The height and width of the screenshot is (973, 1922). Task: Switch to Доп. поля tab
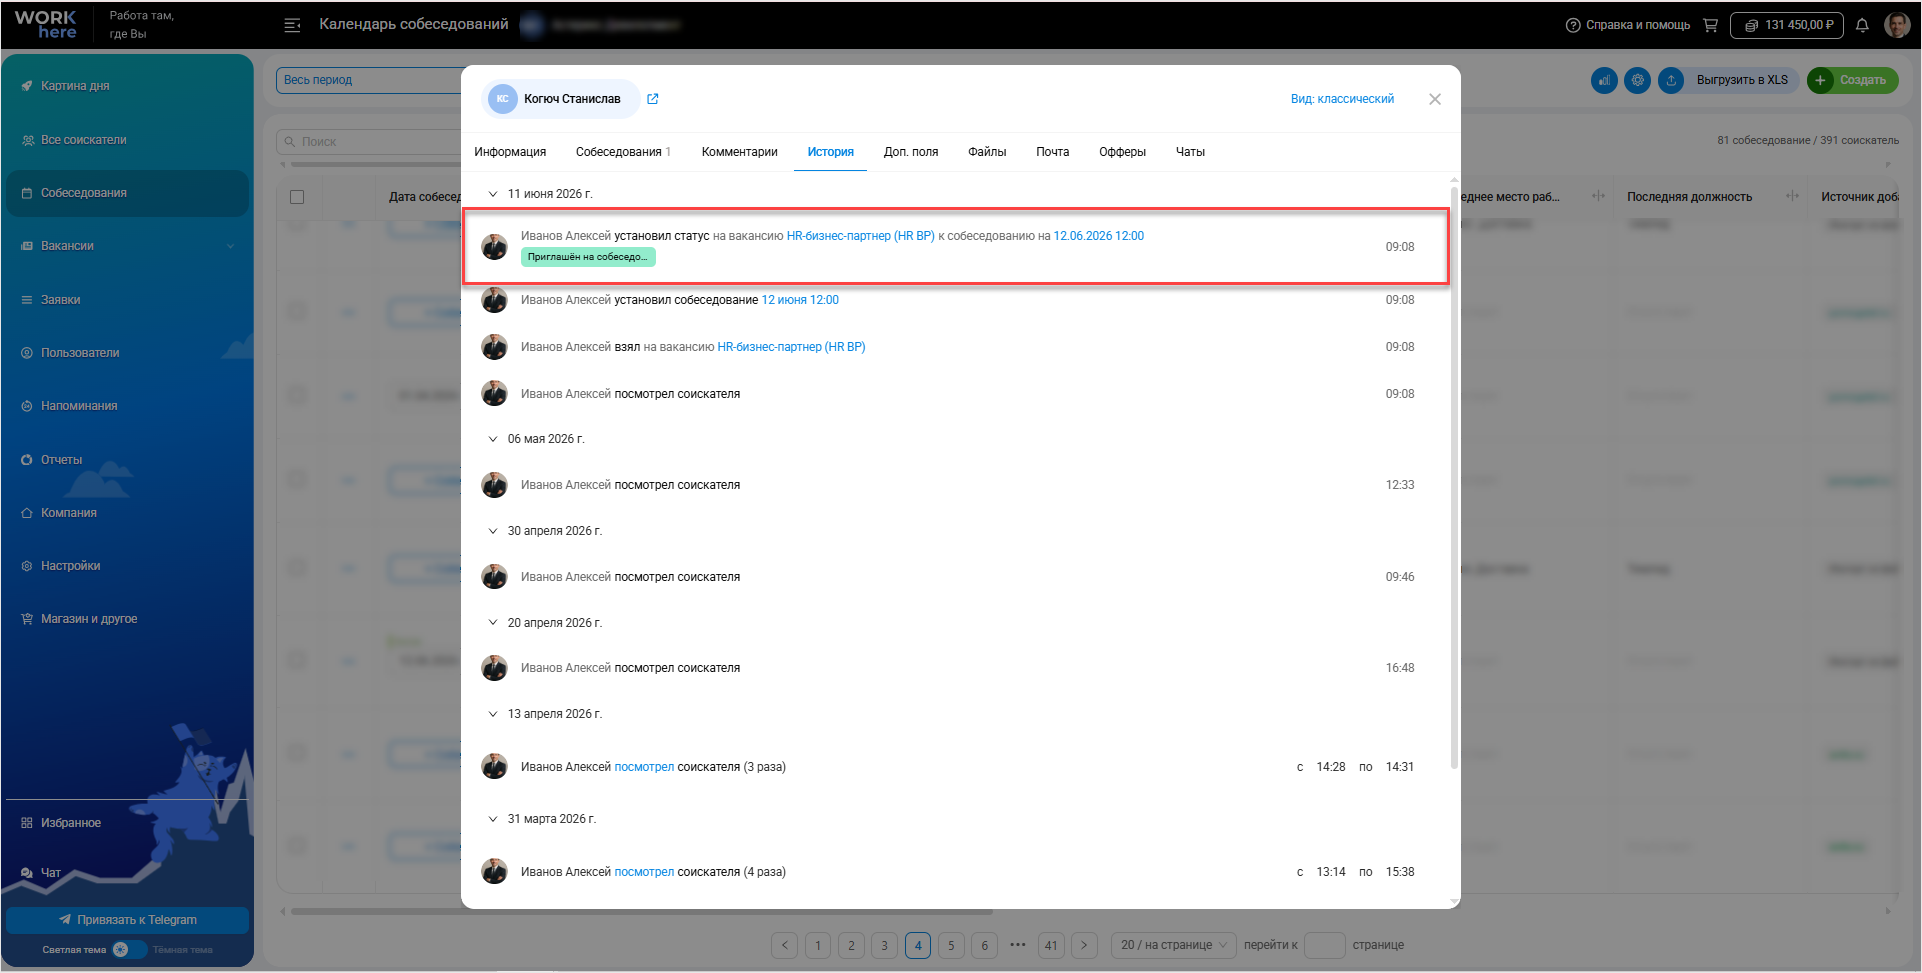911,152
